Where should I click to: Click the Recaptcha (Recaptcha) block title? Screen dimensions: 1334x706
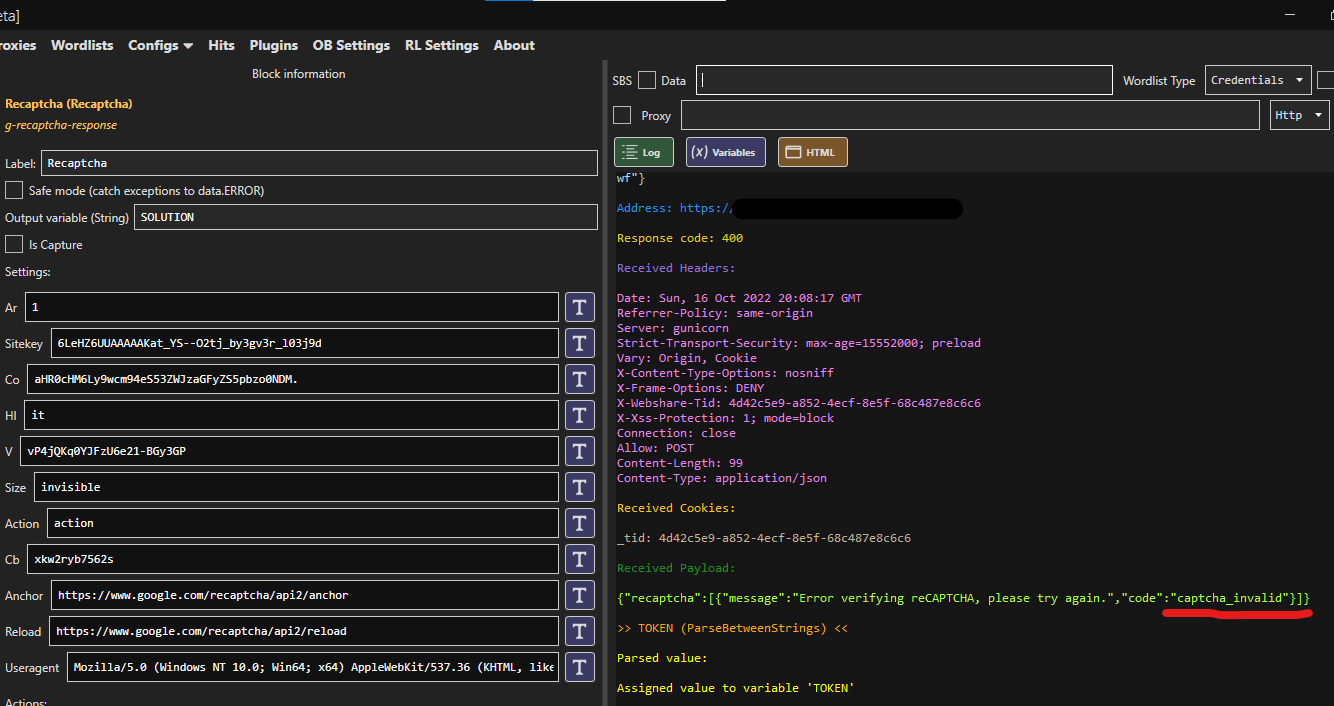point(69,103)
